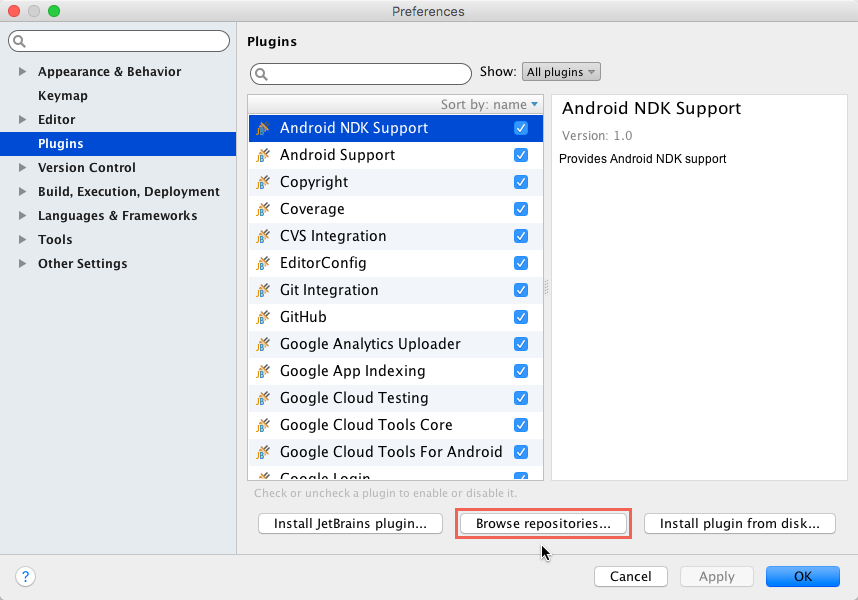The height and width of the screenshot is (600, 858).
Task: Expand the Editor settings arrow
Action: coord(22,119)
